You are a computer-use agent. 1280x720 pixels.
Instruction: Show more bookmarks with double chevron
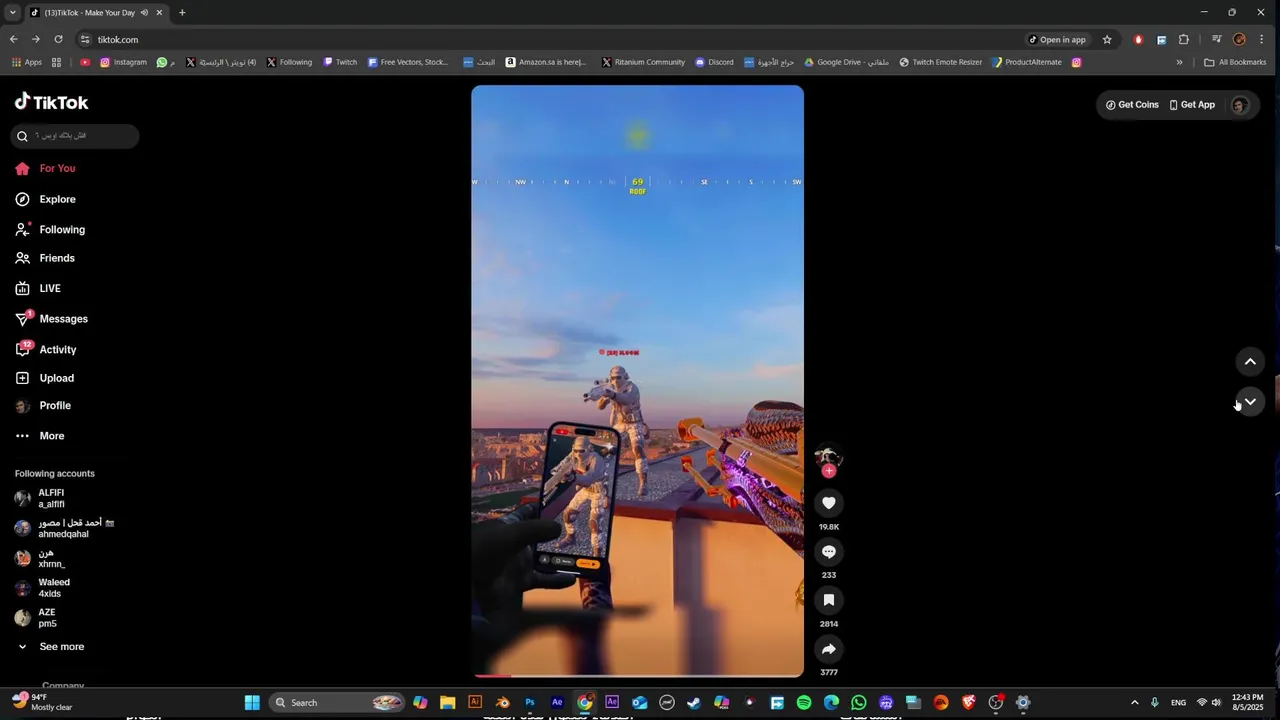(1179, 62)
